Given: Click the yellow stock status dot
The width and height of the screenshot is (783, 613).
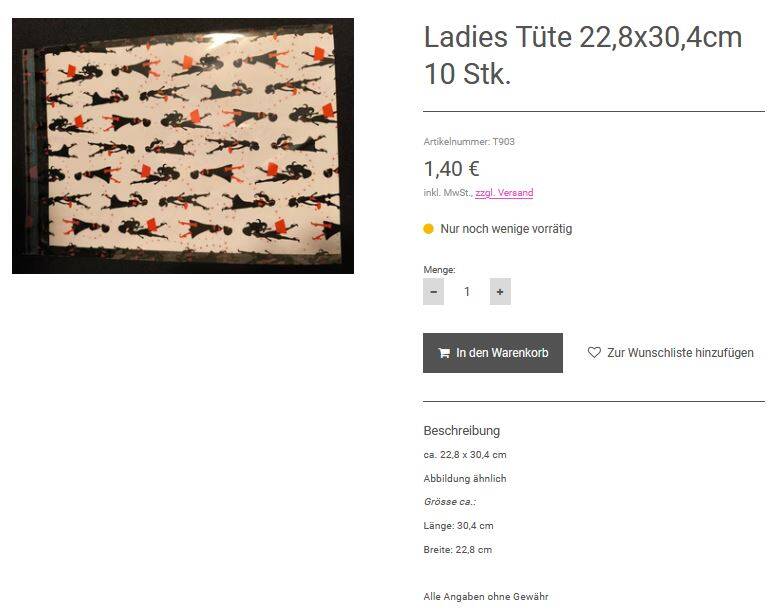Looking at the screenshot, I should tap(428, 229).
